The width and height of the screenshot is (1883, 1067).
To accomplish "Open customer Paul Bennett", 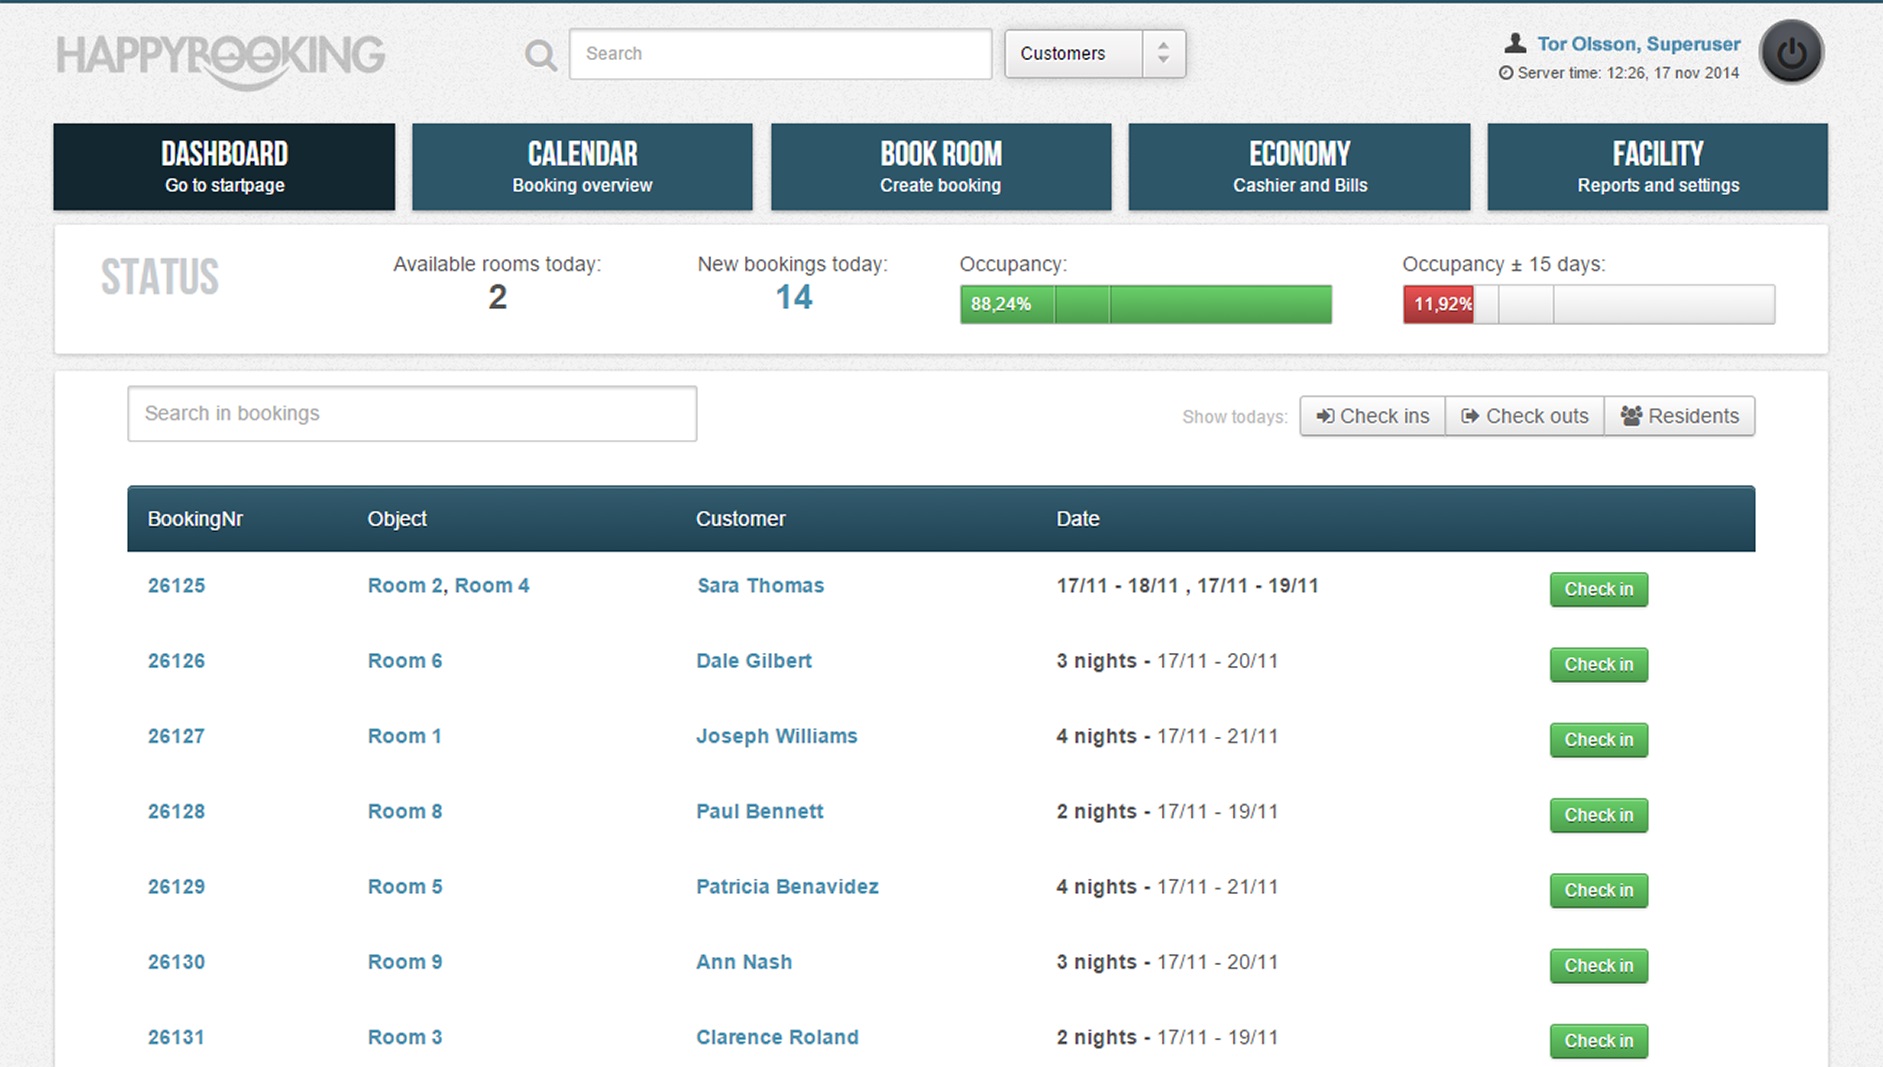I will pyautogui.click(x=760, y=811).
